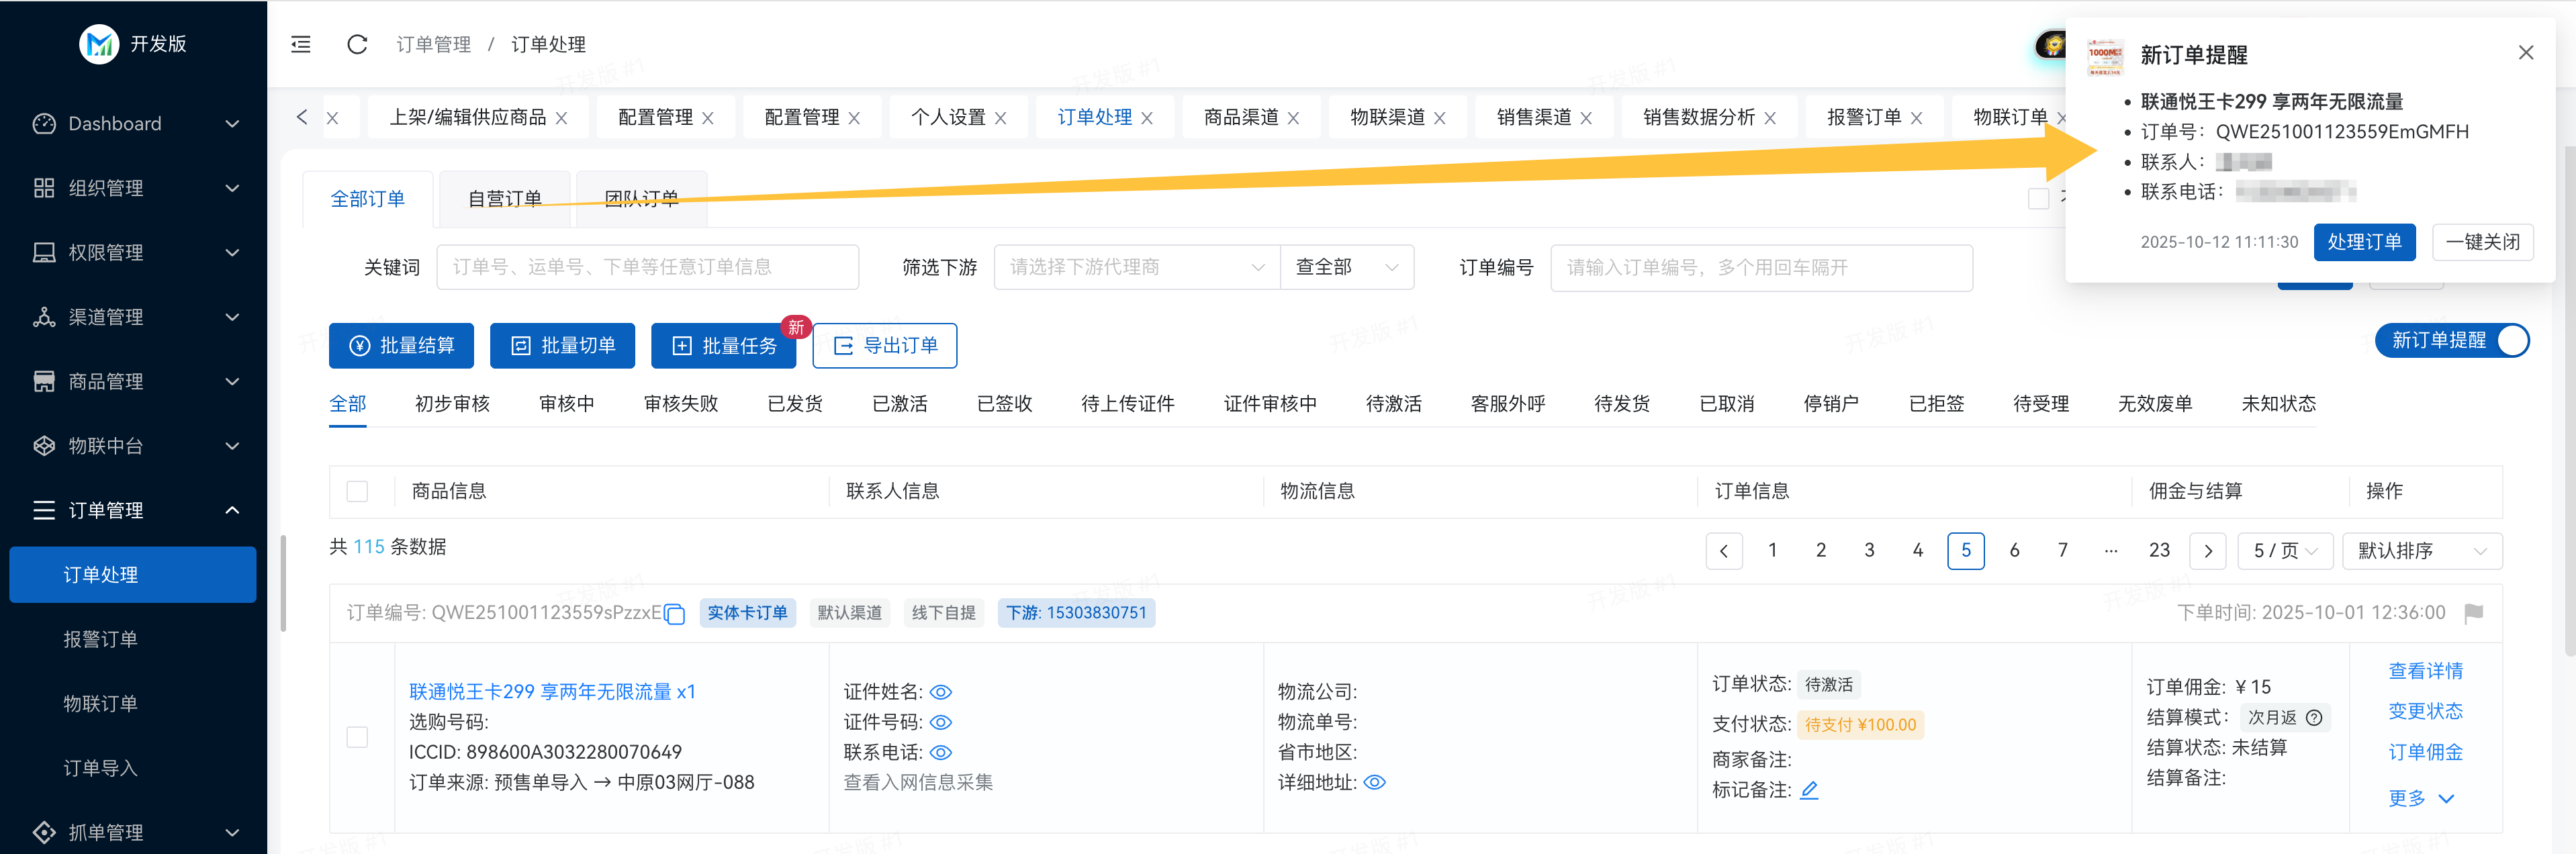The image size is (2576, 854).
Task: Click edit pencil next to 标记备注
Action: click(1809, 790)
